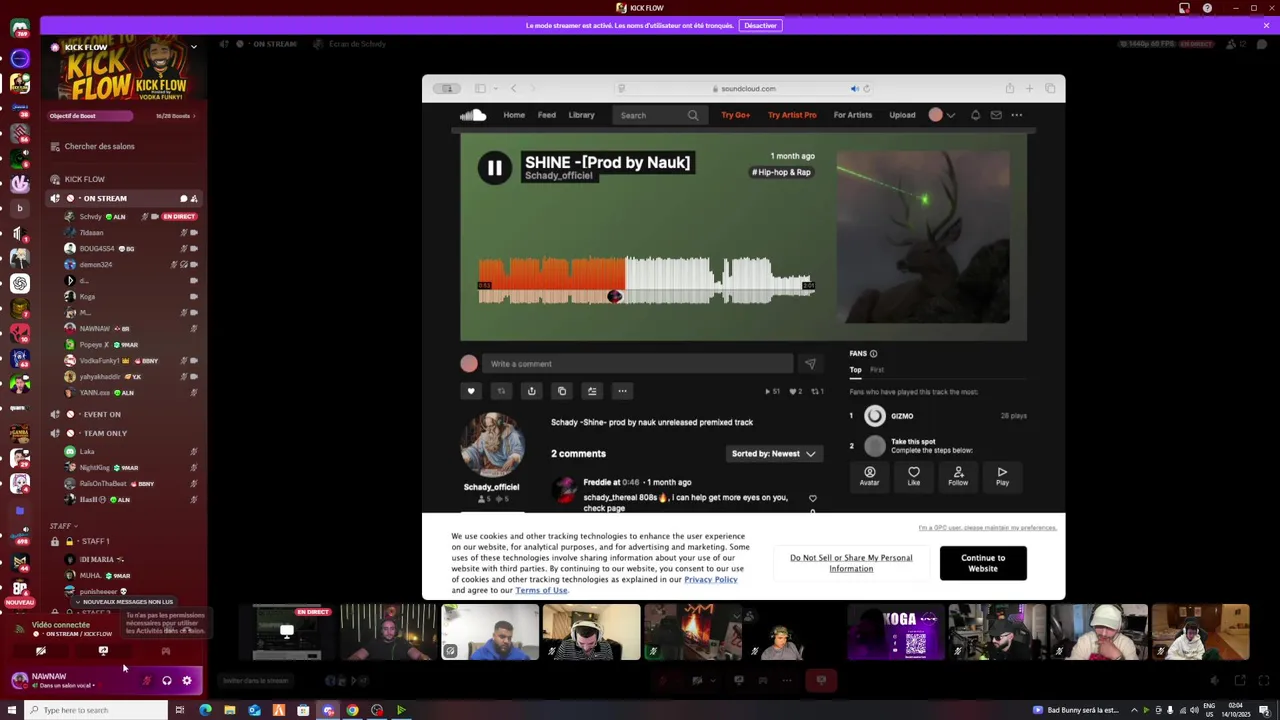Reload the page in the streamed browser

click(x=866, y=88)
